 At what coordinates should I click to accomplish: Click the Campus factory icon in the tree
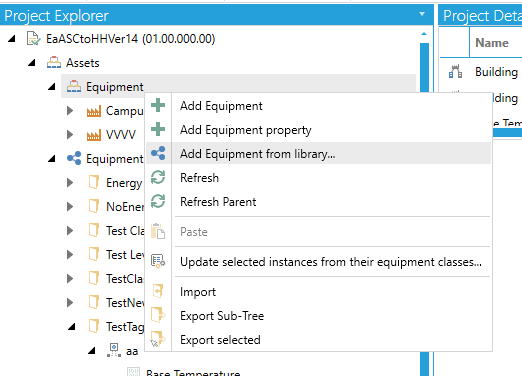94,111
